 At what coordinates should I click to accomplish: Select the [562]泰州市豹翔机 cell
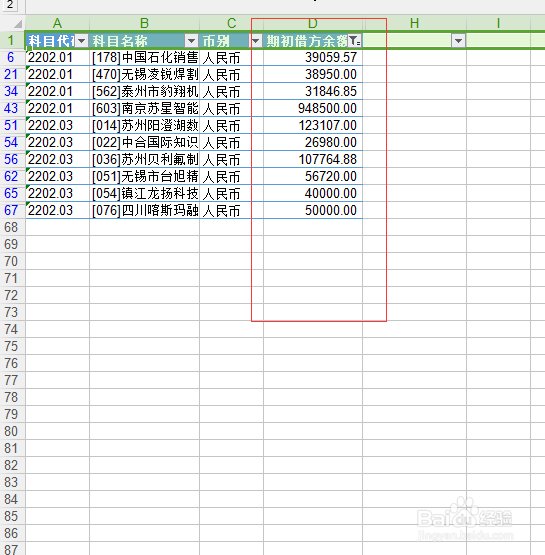(144, 91)
